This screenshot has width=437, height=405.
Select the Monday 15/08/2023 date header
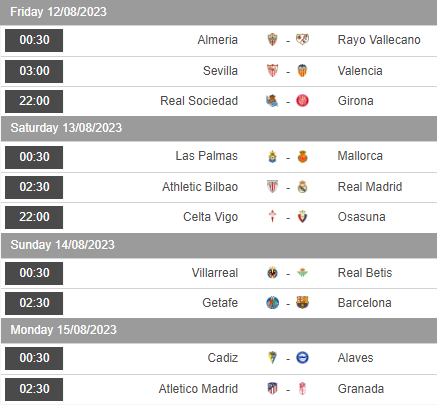(219, 330)
